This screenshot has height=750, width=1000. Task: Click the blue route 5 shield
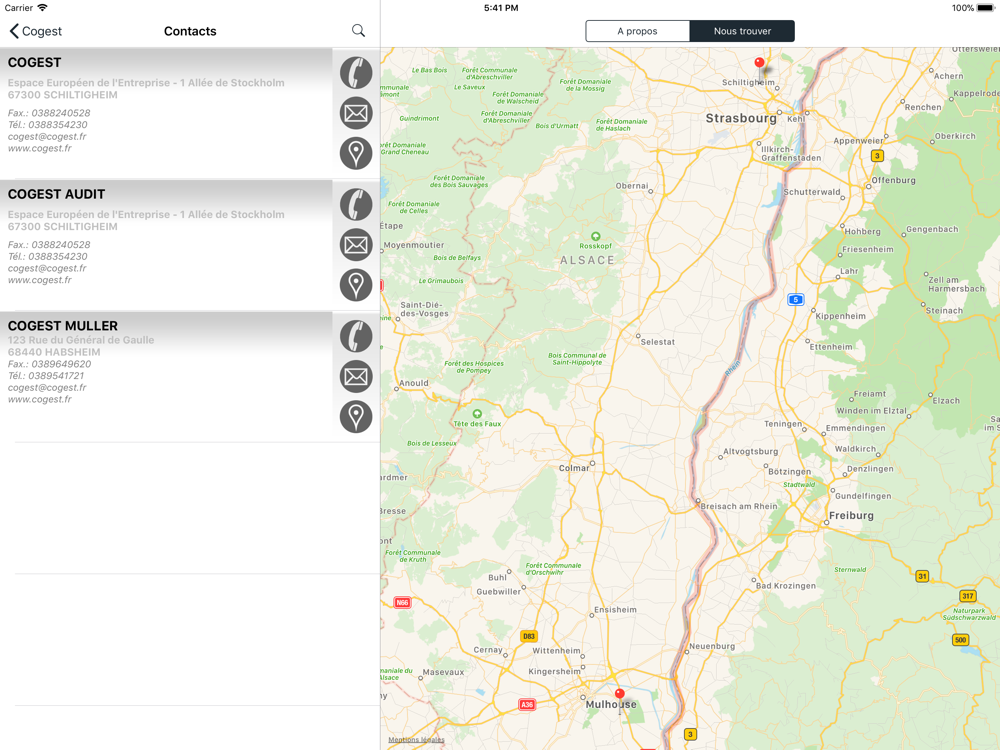[x=795, y=300]
